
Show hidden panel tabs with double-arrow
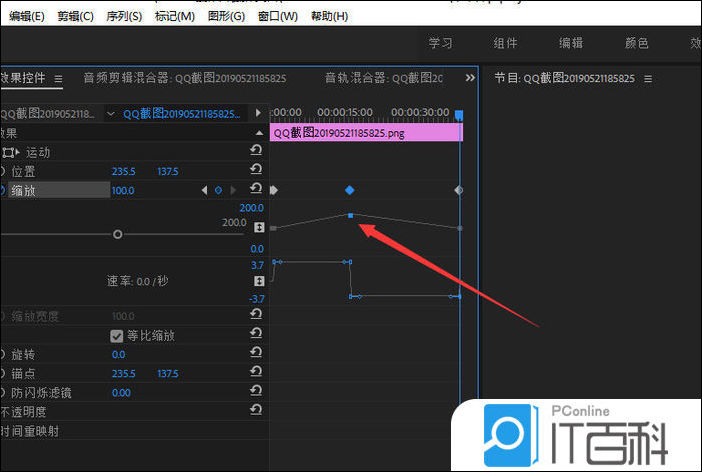(470, 78)
